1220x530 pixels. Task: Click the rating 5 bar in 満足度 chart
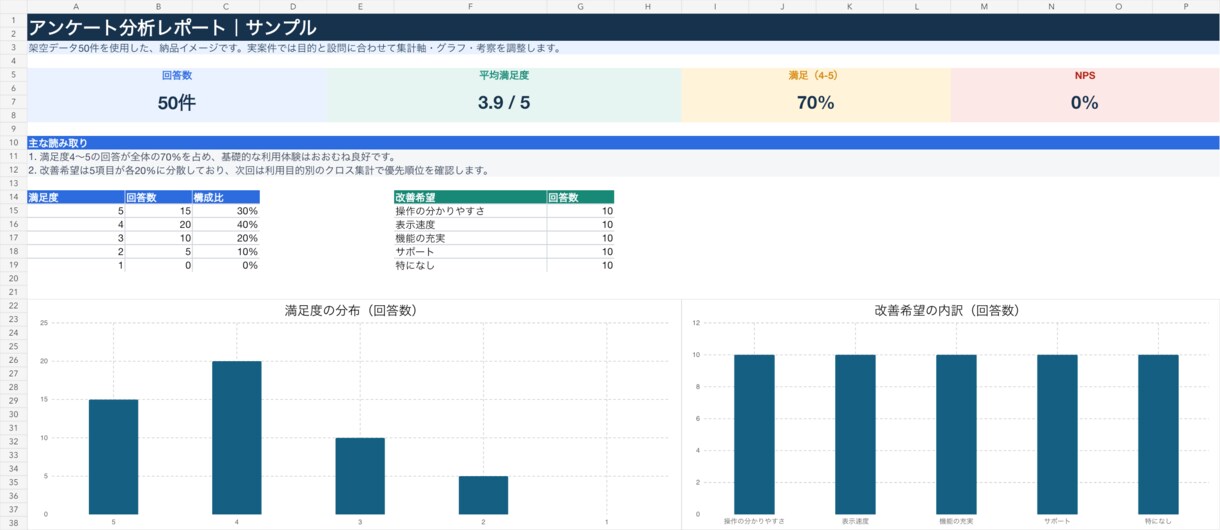113,457
